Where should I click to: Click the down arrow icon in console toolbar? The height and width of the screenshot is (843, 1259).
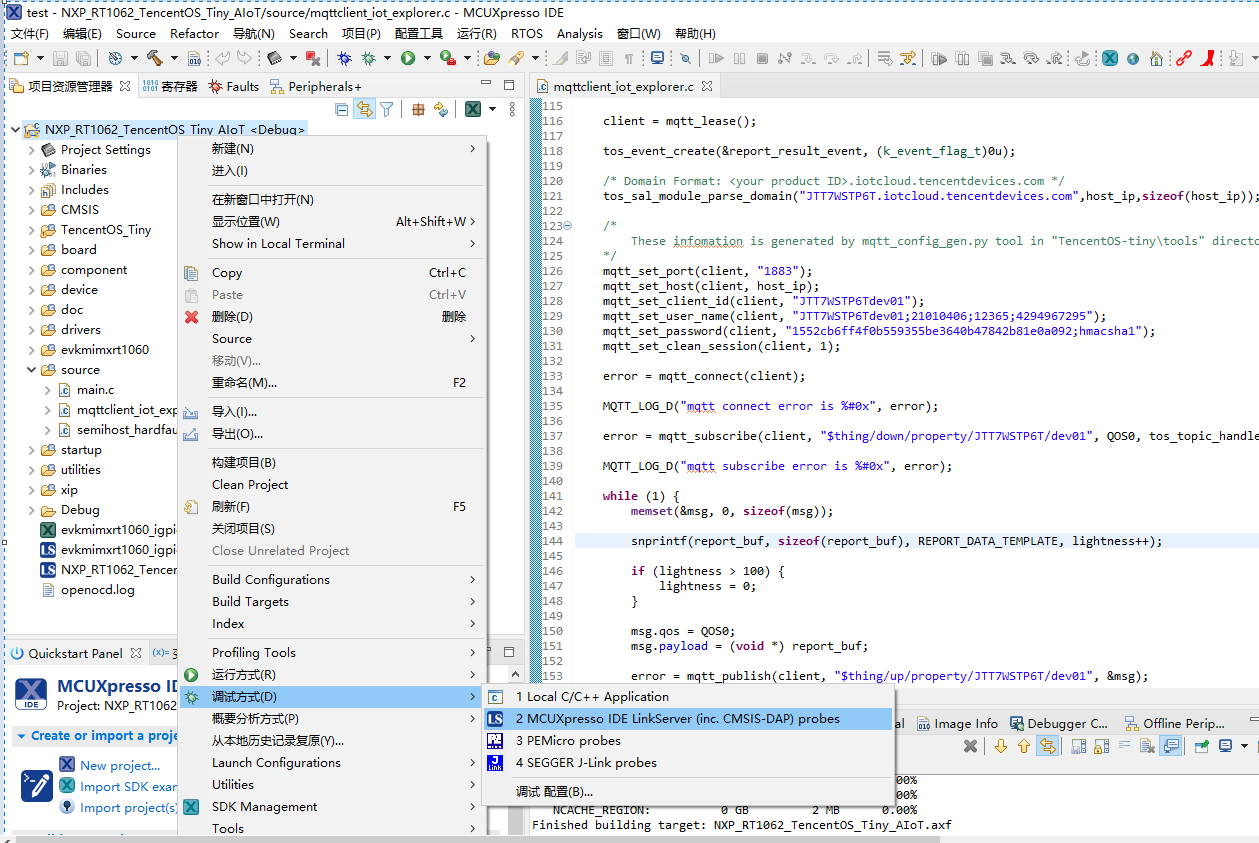[x=1001, y=746]
